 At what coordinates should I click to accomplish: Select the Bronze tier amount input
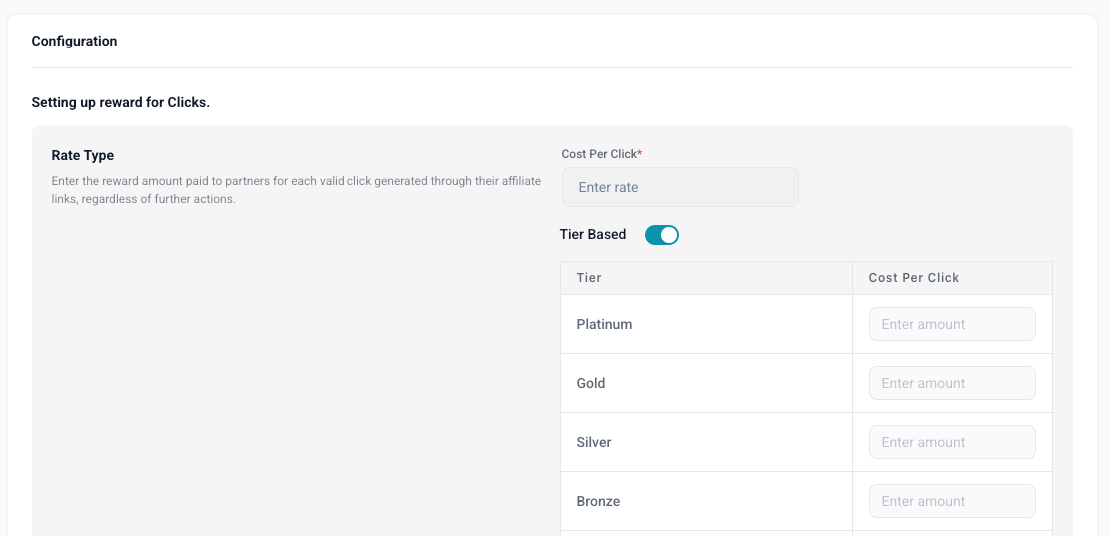pyautogui.click(x=952, y=501)
